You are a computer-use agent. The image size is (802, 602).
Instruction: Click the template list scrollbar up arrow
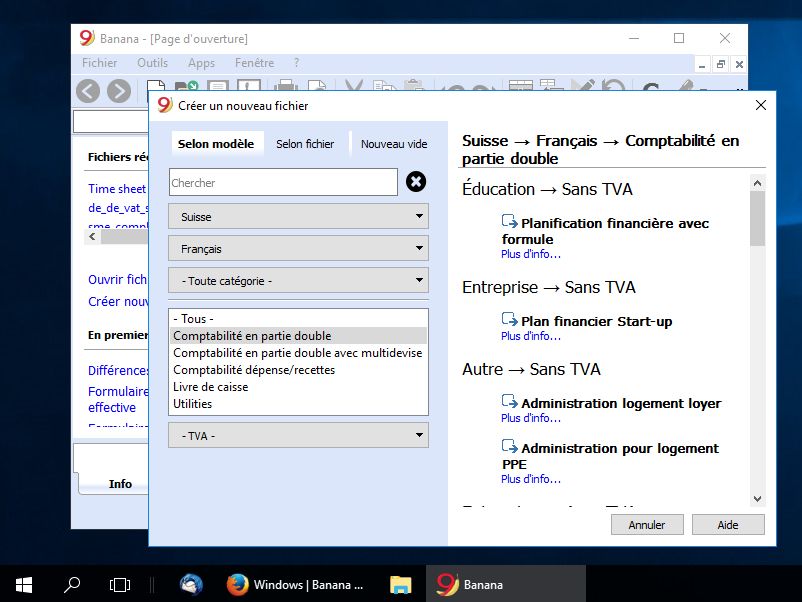coord(758,183)
